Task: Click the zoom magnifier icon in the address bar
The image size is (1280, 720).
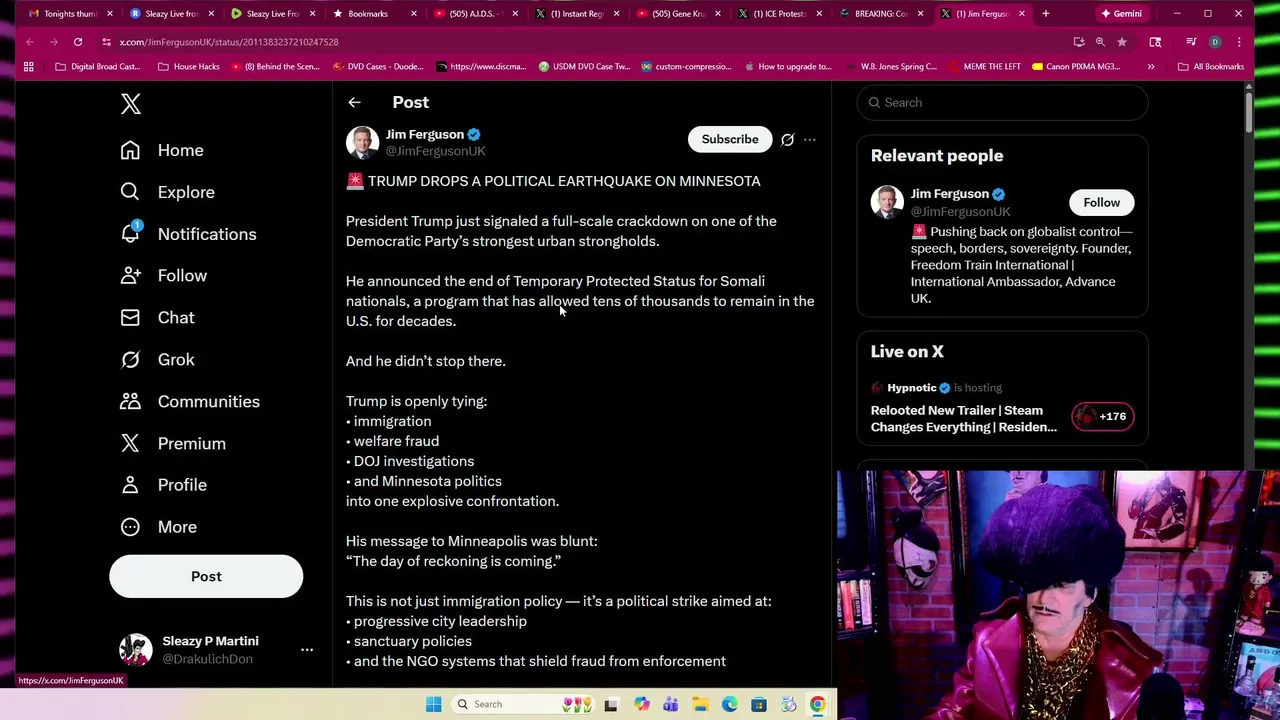Action: click(1100, 42)
